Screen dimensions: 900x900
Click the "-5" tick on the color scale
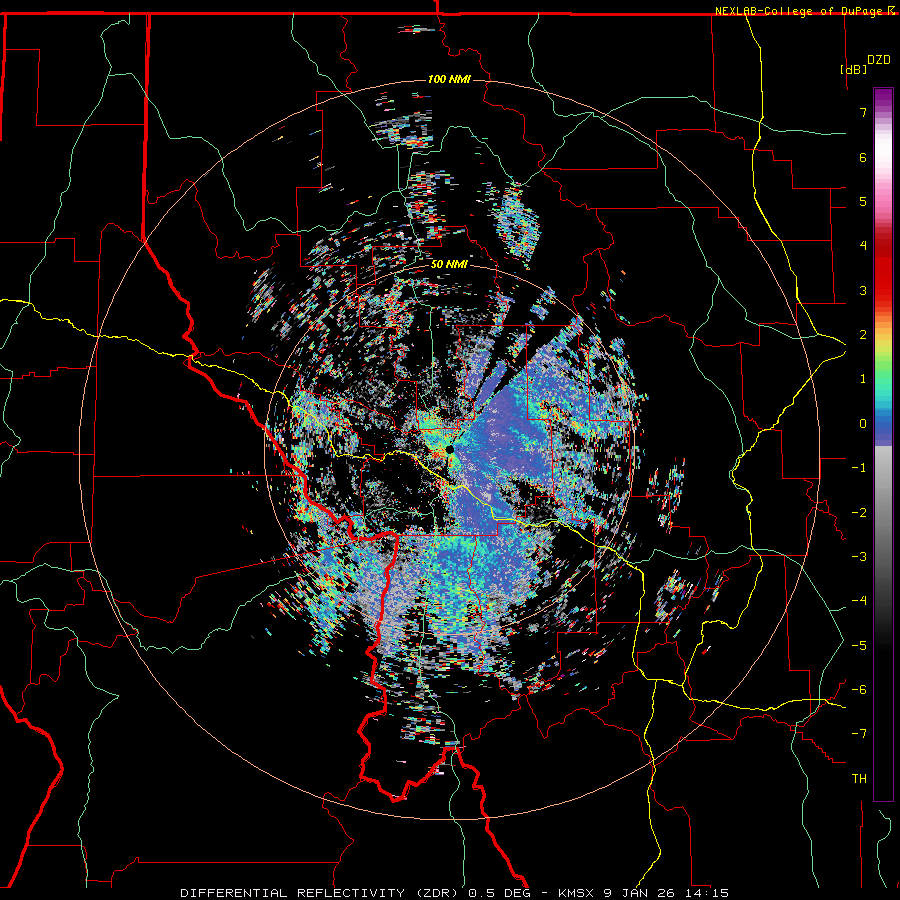[859, 645]
